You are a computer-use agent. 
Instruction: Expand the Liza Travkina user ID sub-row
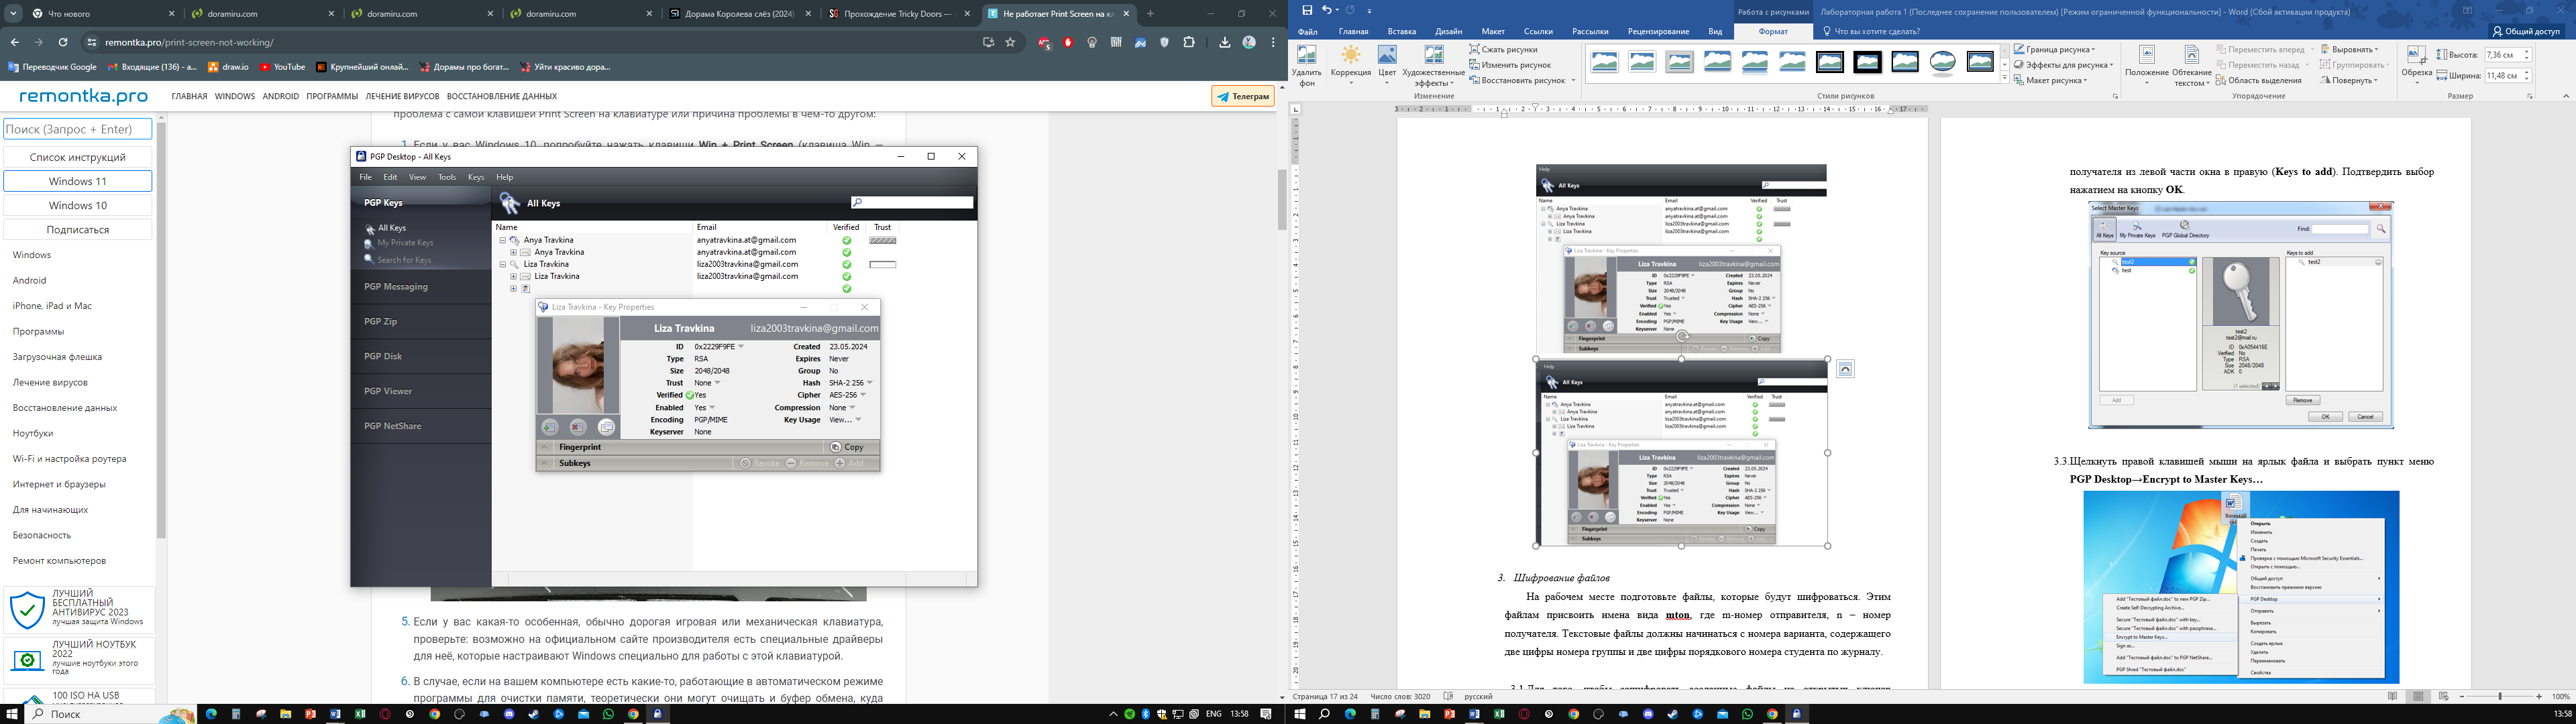pyautogui.click(x=513, y=276)
